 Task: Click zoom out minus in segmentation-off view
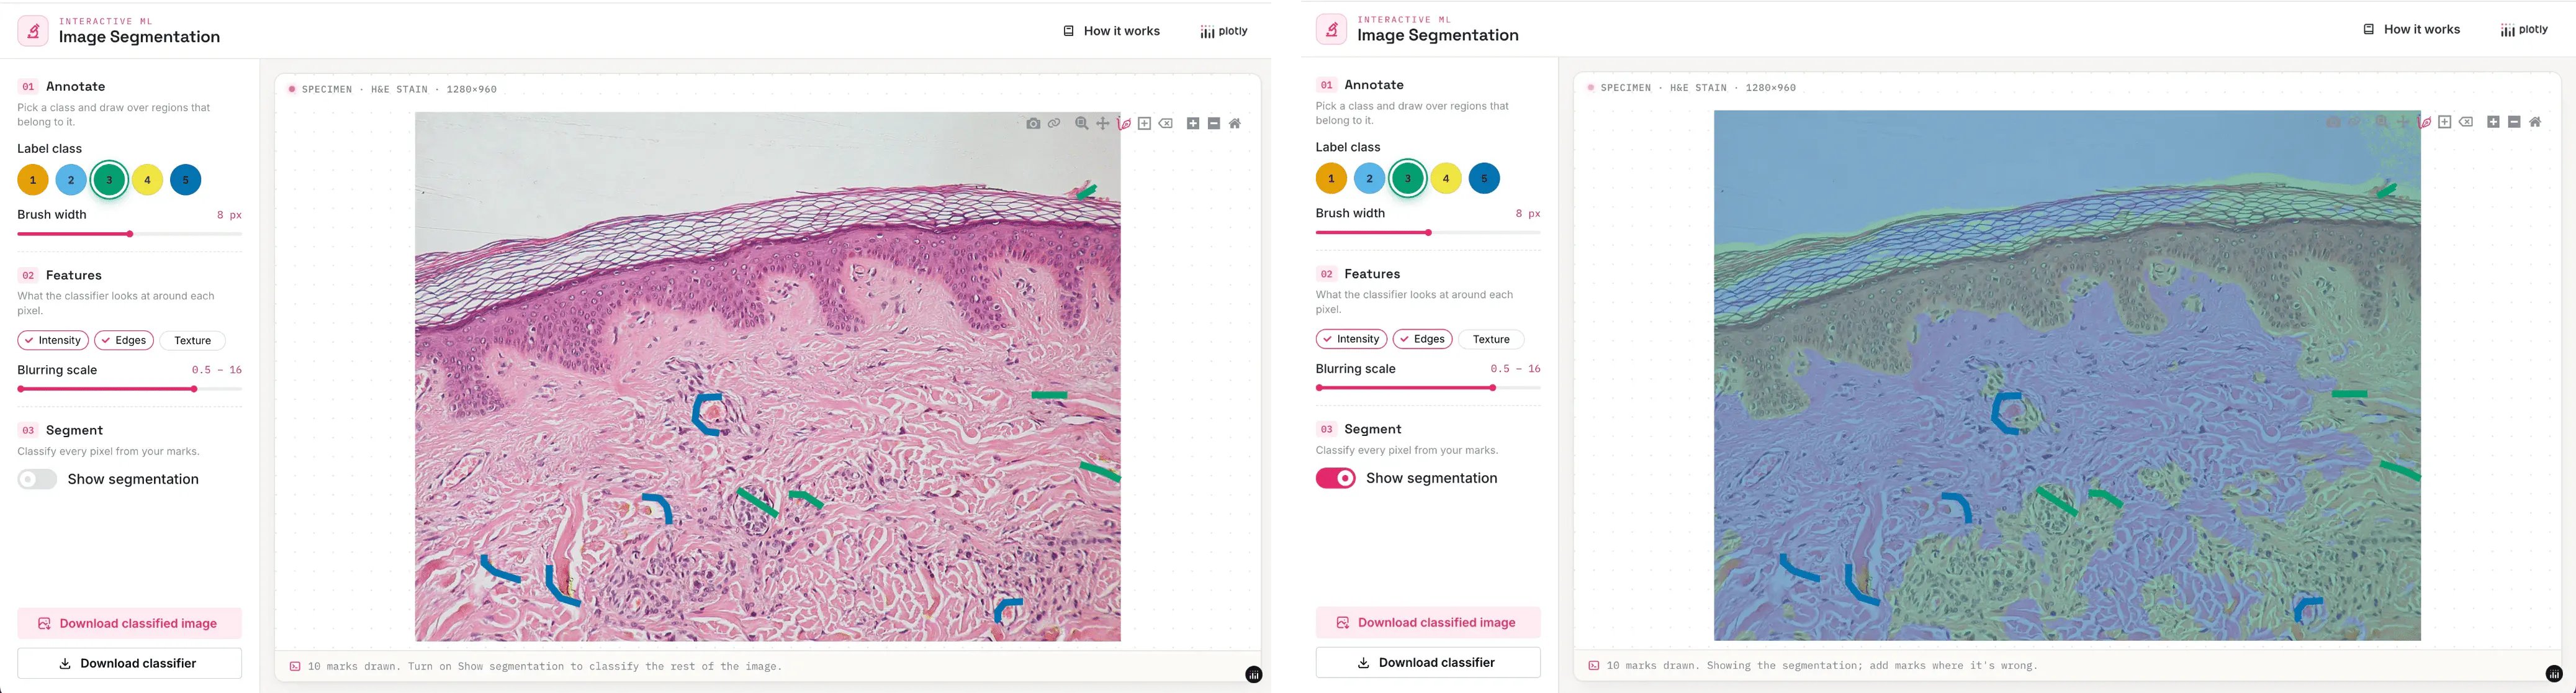tap(1214, 124)
